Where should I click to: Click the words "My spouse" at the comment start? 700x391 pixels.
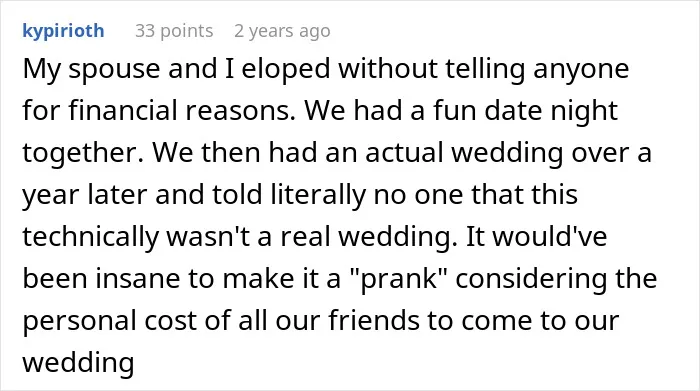click(92, 69)
